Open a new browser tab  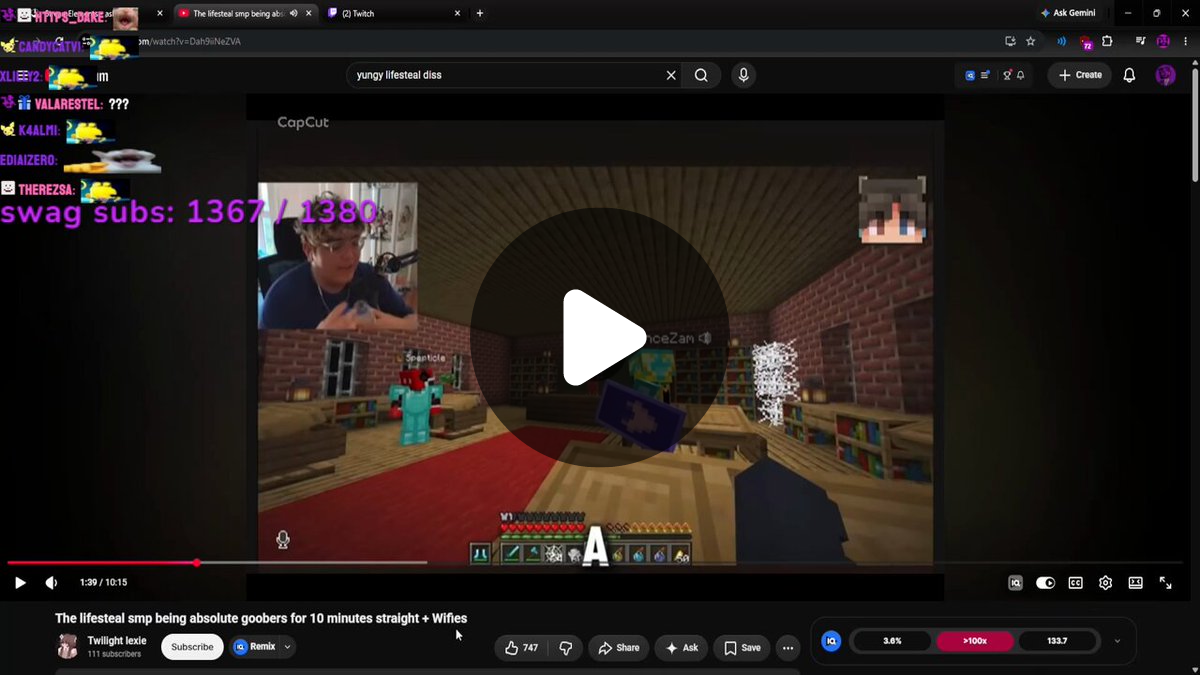coord(480,13)
